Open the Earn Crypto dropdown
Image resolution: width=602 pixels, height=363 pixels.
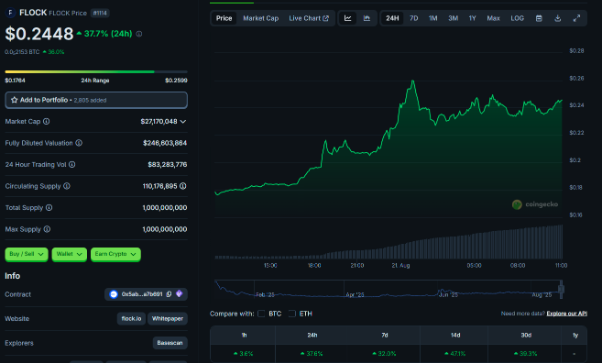(x=116, y=254)
